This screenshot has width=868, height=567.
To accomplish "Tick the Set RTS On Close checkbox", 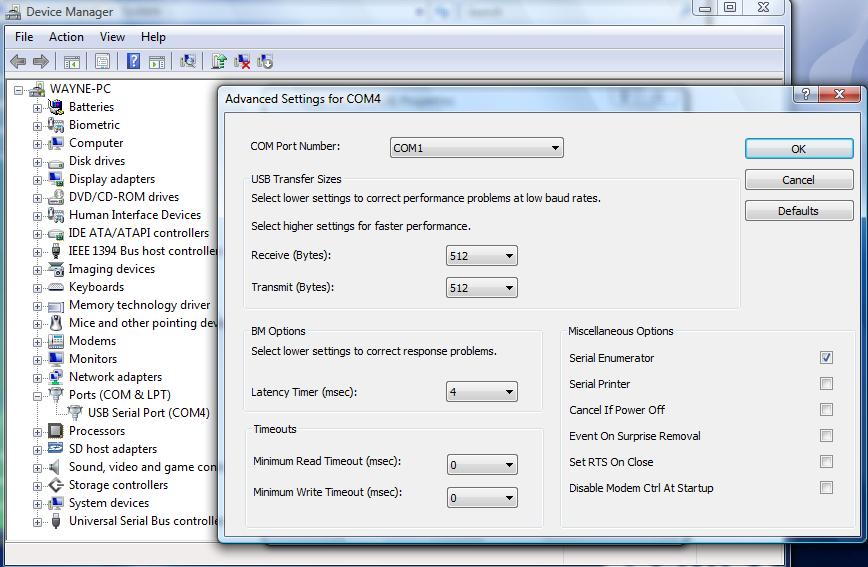I will [x=826, y=462].
